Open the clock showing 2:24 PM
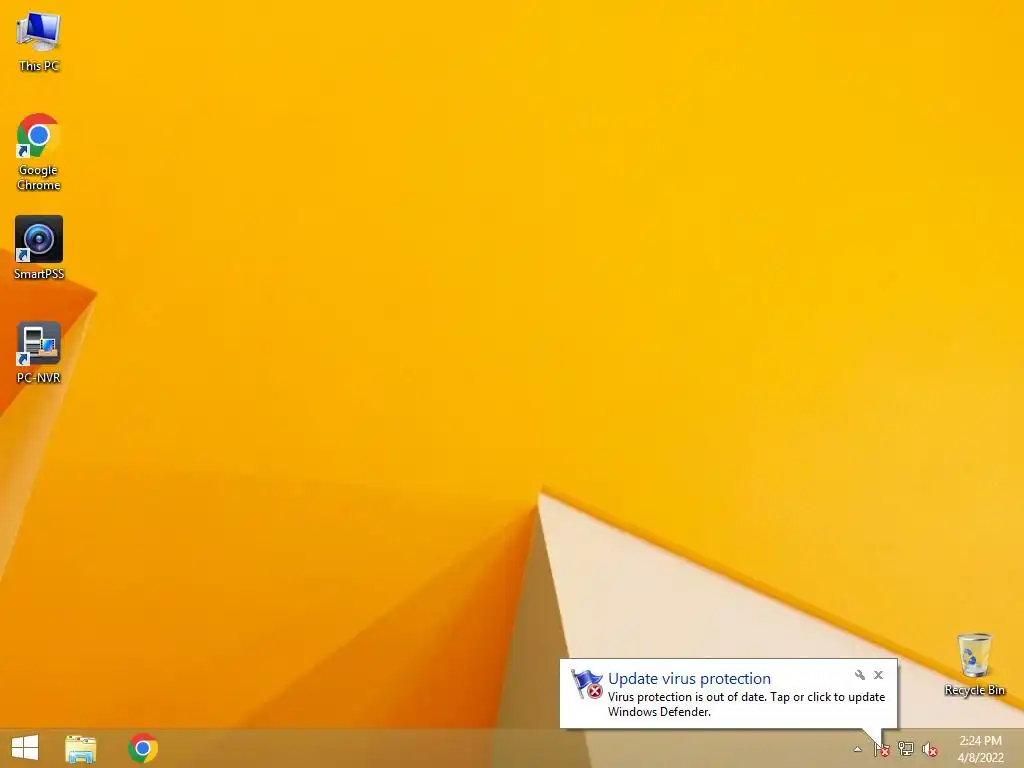The width and height of the screenshot is (1024, 768). point(980,749)
